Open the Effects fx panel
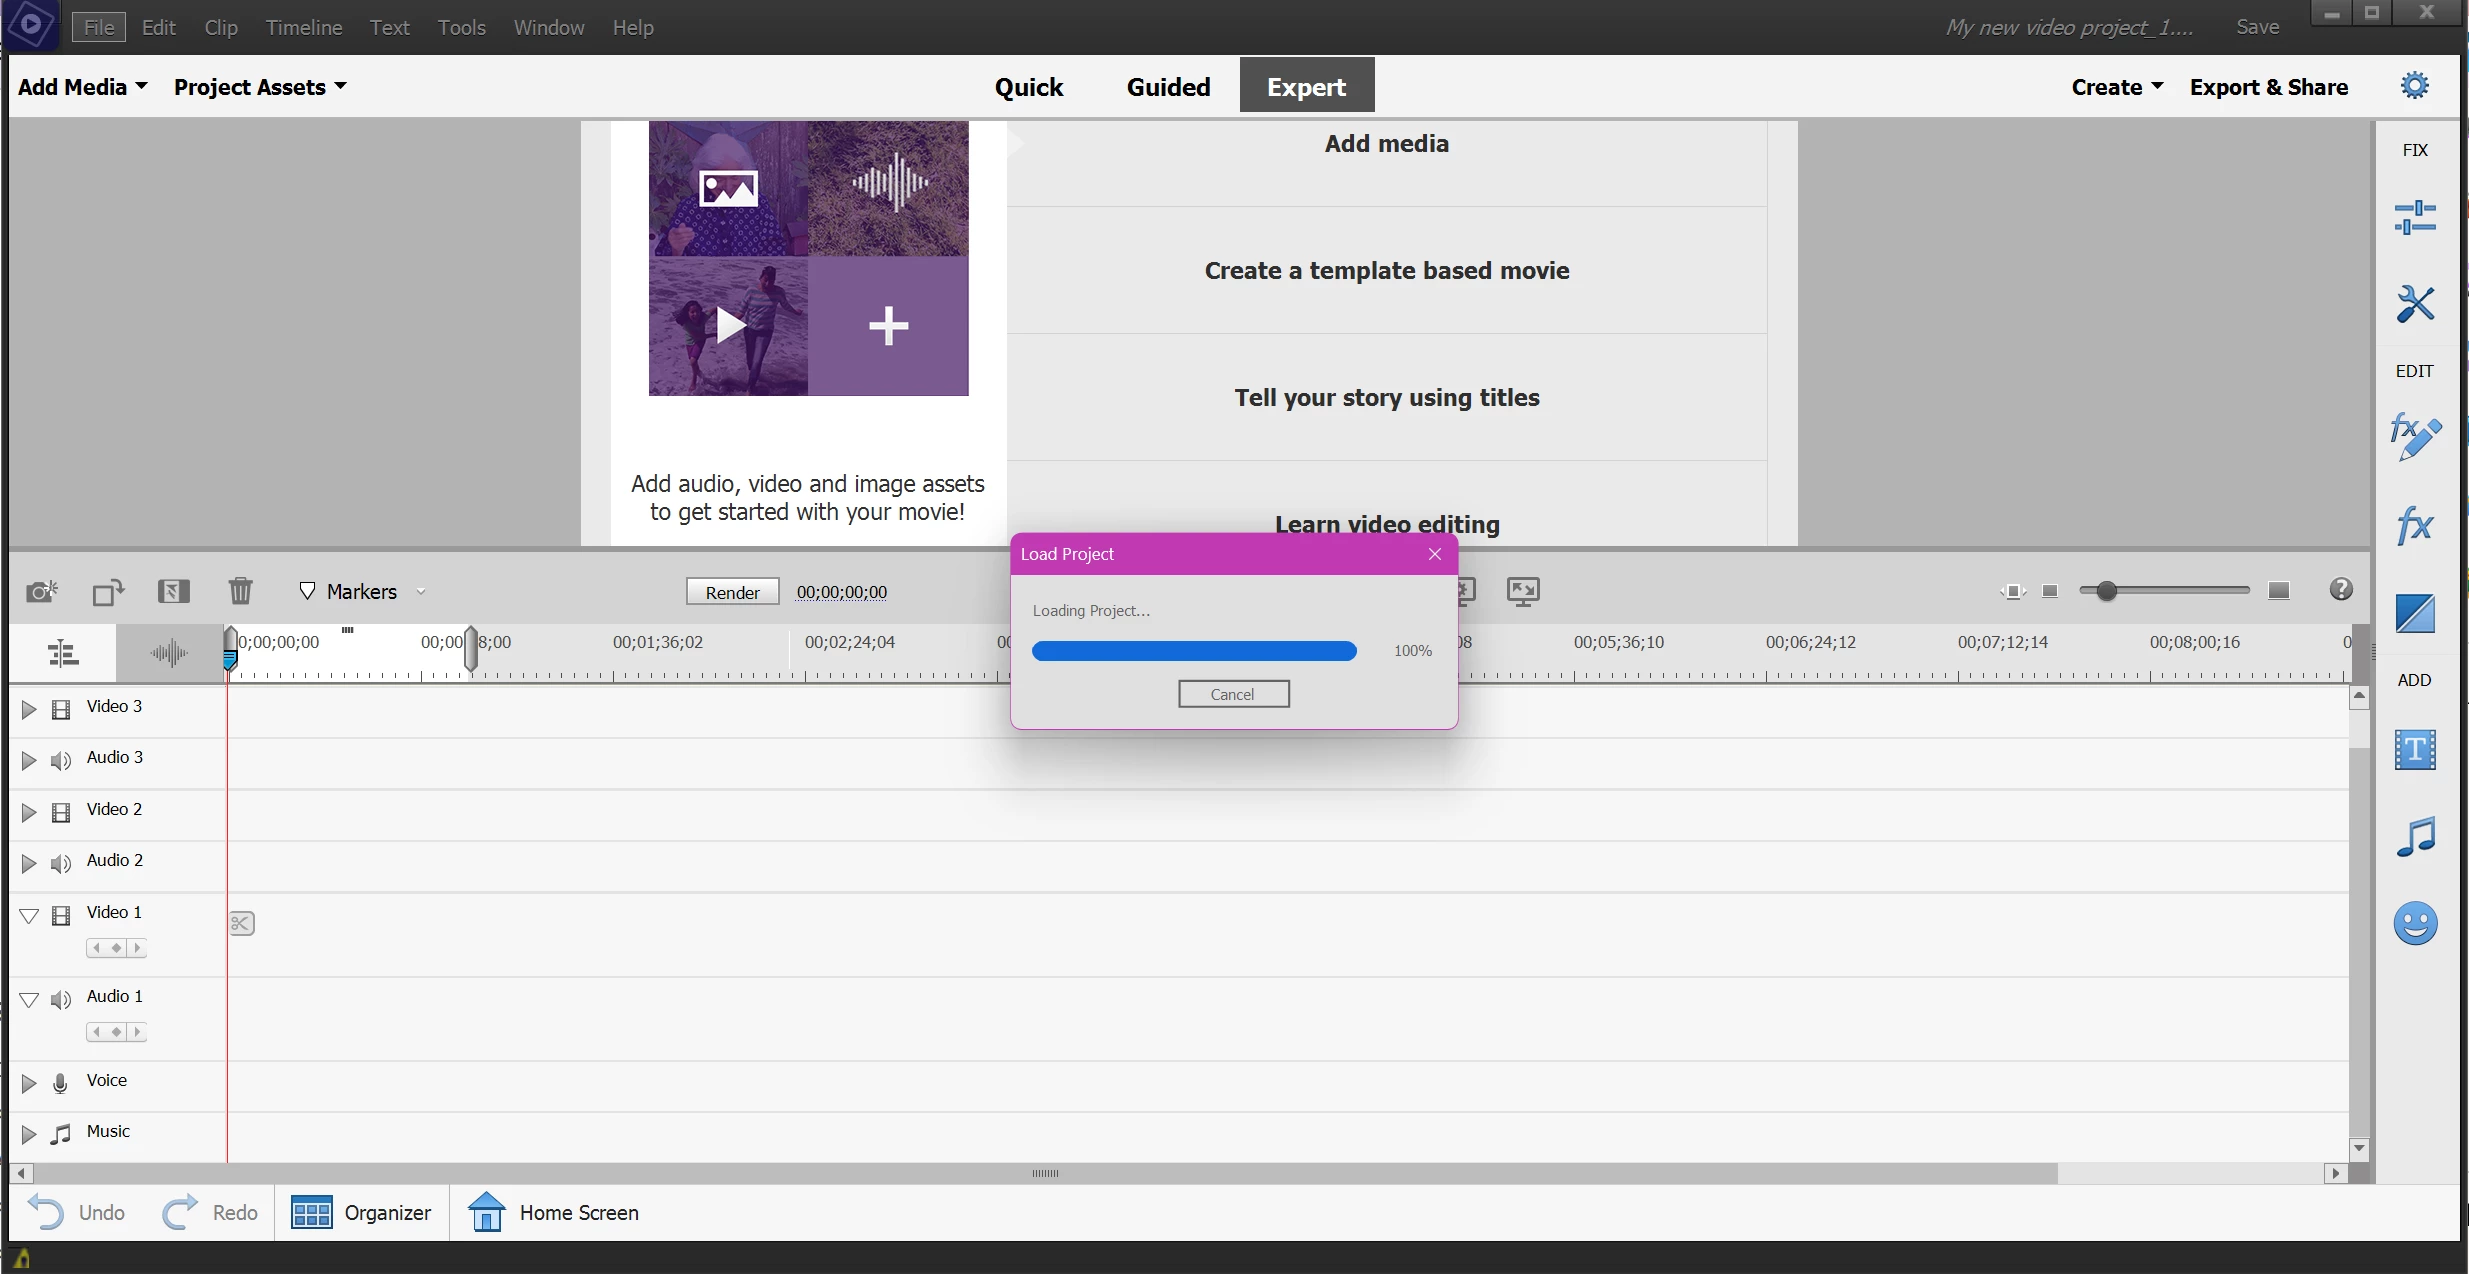 click(2414, 525)
